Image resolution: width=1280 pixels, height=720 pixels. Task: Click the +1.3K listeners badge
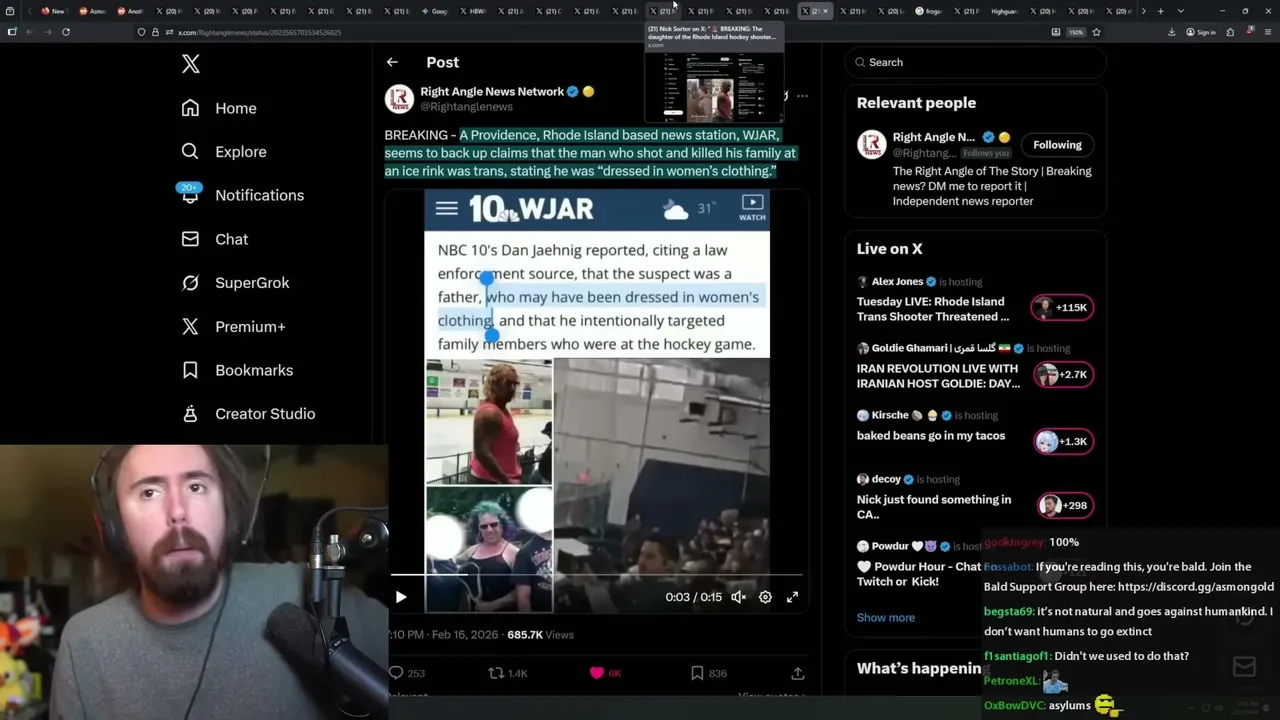[x=1063, y=441]
